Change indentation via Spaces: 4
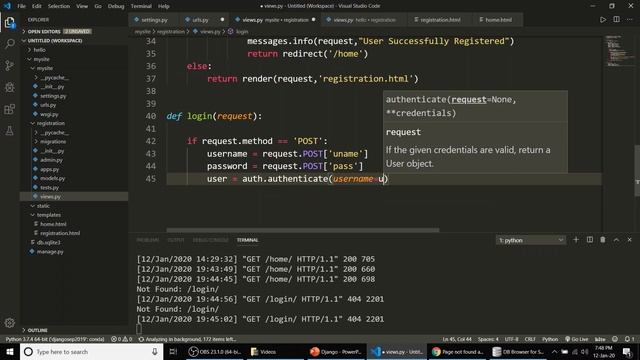The height and width of the screenshot is (360, 640). coord(488,339)
